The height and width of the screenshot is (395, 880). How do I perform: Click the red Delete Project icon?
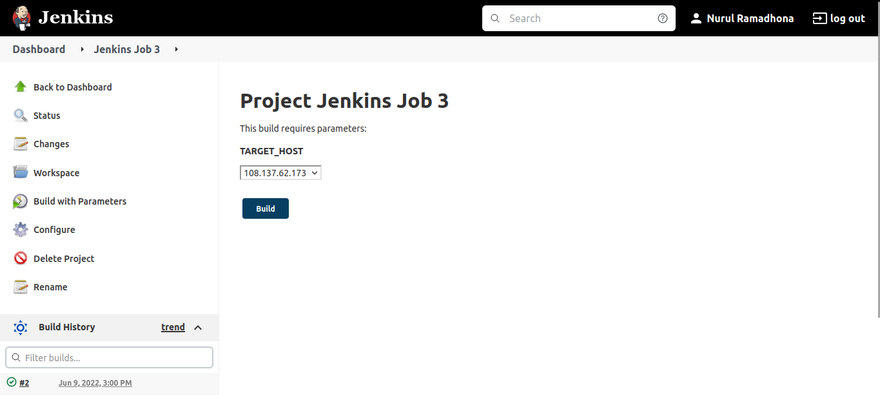(20, 258)
